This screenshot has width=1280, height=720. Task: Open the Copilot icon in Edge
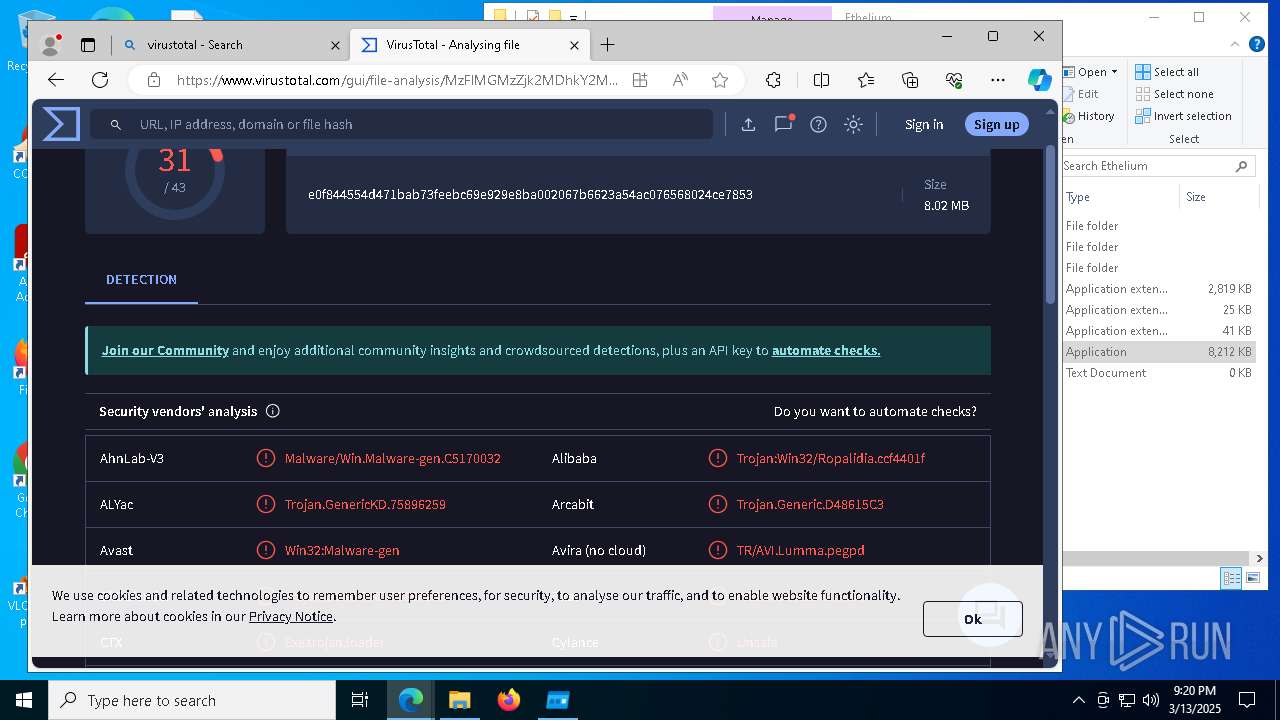pyautogui.click(x=1040, y=80)
